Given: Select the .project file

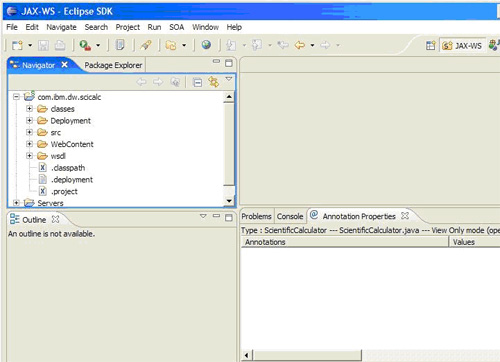Looking at the screenshot, I should [x=64, y=191].
